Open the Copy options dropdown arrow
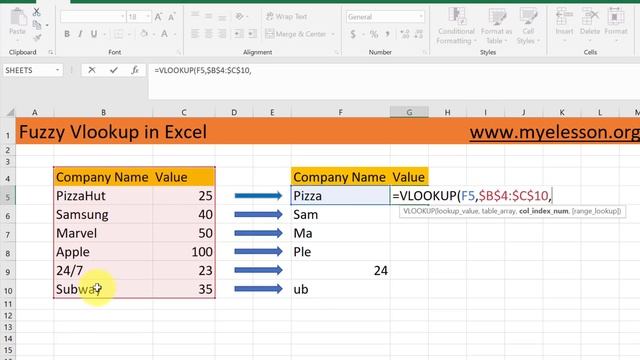640x360 pixels. tap(47, 25)
